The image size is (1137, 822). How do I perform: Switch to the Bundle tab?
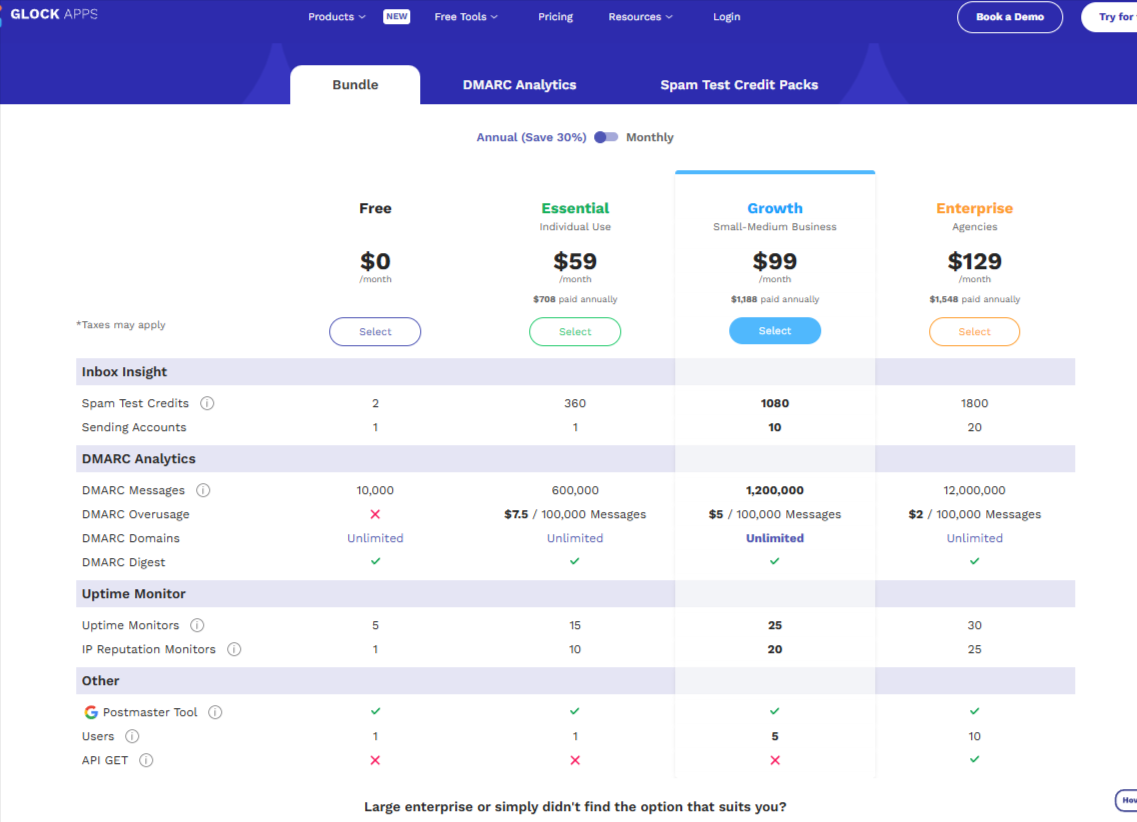355,85
